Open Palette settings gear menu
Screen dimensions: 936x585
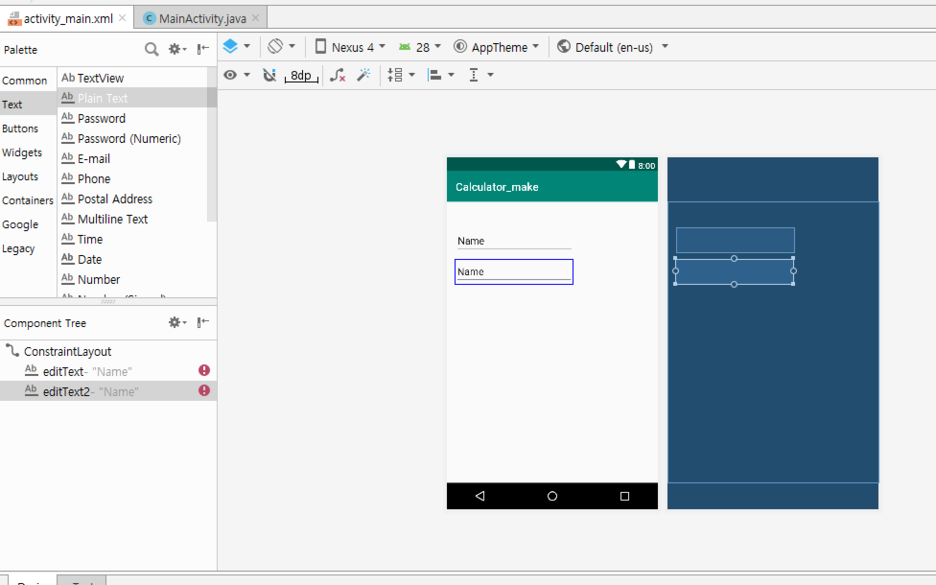(x=177, y=50)
